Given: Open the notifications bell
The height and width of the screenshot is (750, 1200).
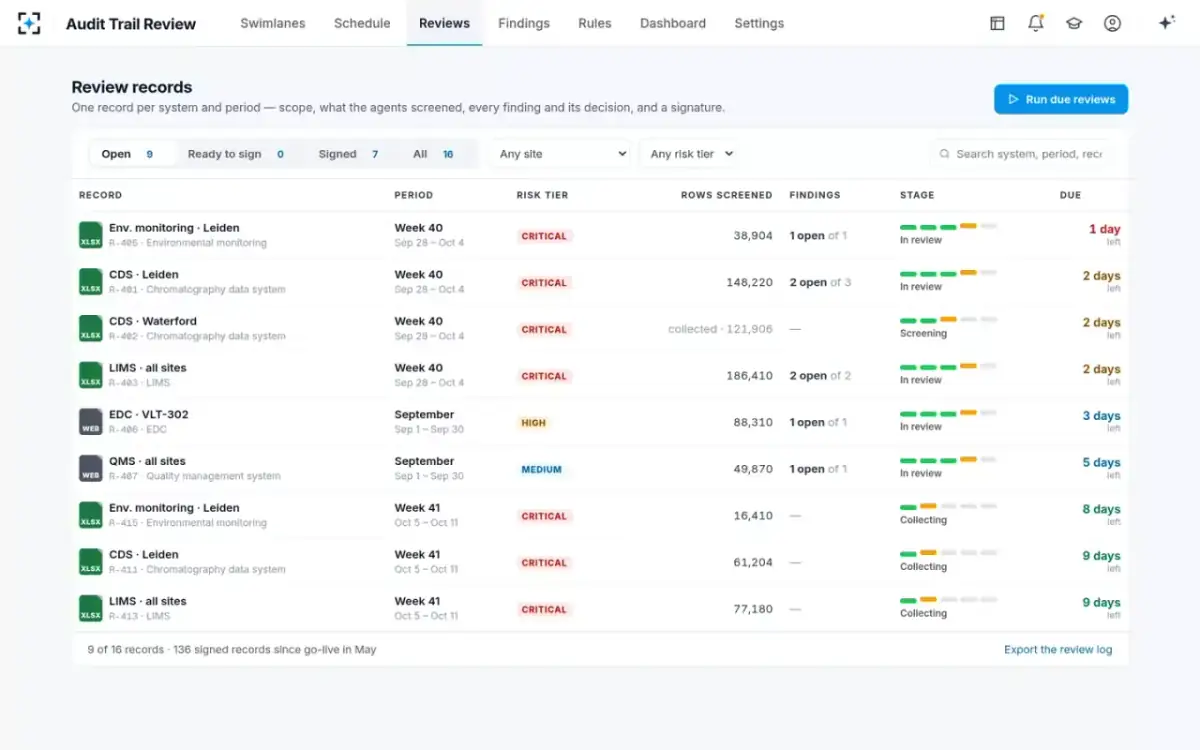Looking at the screenshot, I should click(1036, 23).
